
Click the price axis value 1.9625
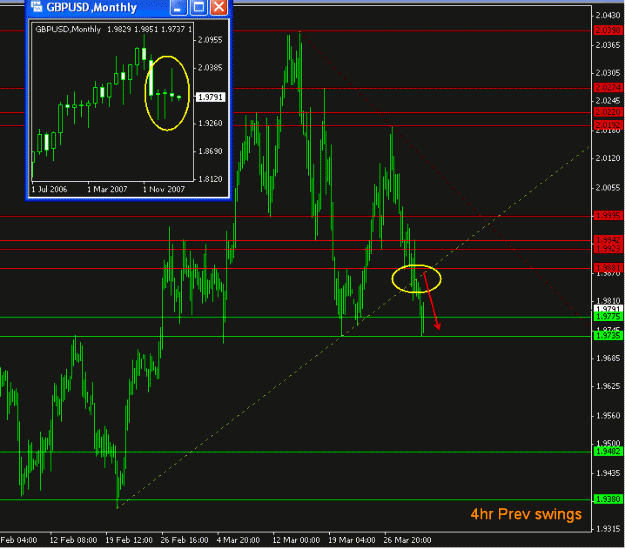[x=608, y=386]
